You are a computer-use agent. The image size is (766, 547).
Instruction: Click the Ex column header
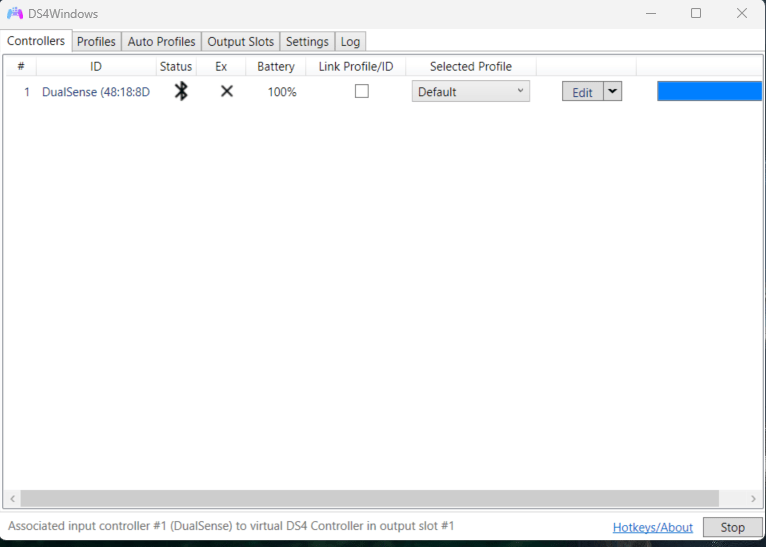pyautogui.click(x=221, y=66)
